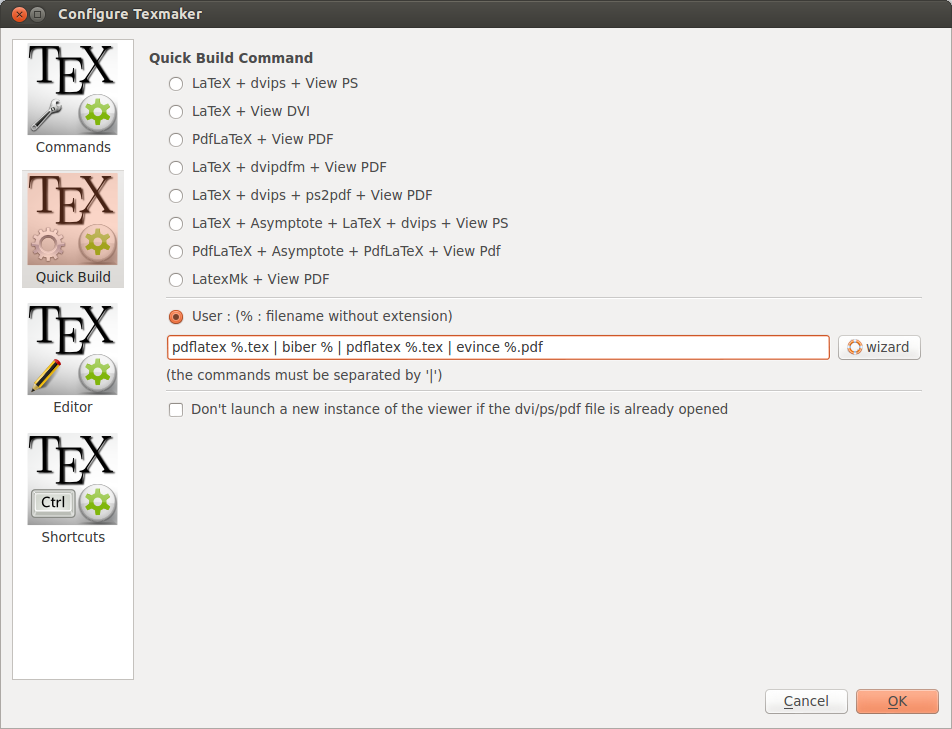The width and height of the screenshot is (952, 729).
Task: Select the Quick Build section icon
Action: [x=72, y=220]
